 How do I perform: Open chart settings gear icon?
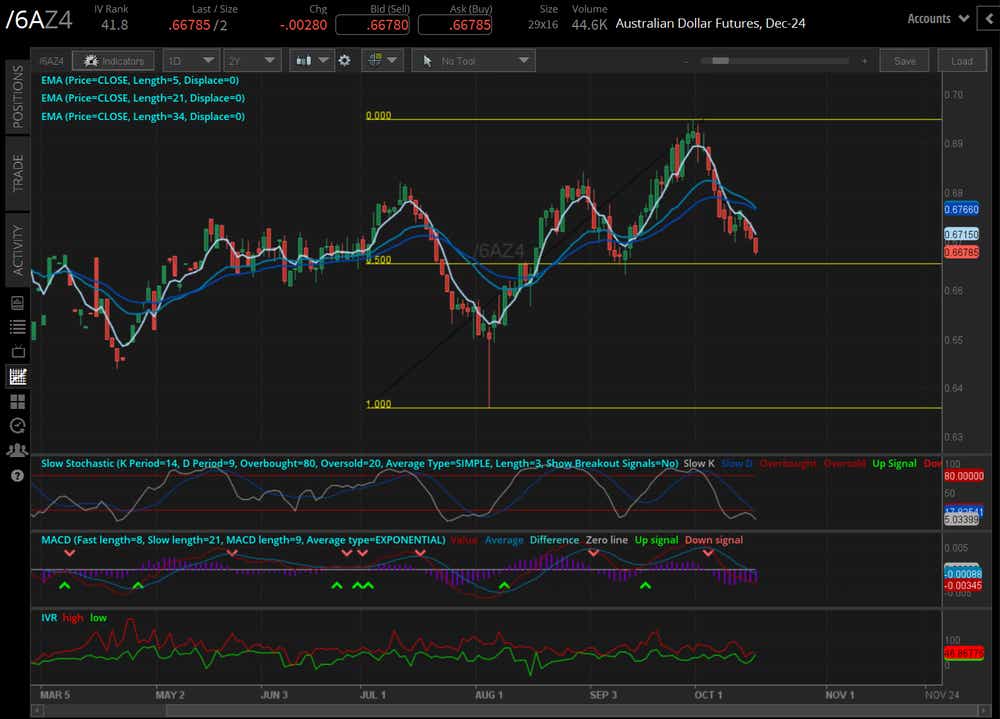344,61
